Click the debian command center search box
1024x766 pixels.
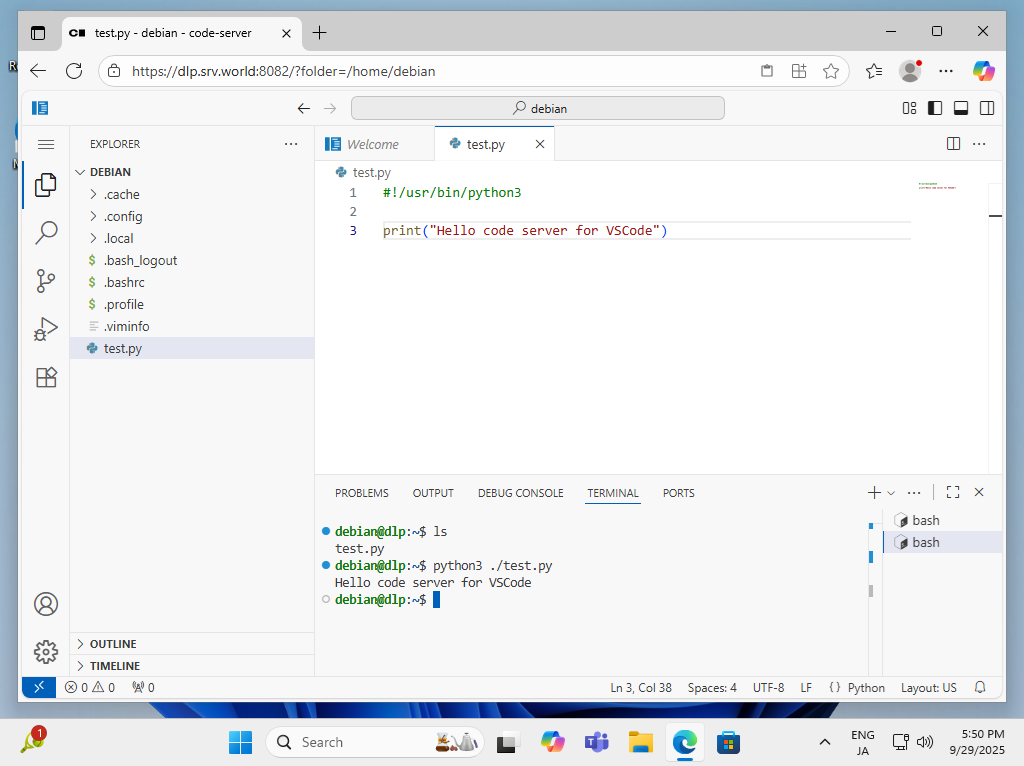click(x=538, y=108)
